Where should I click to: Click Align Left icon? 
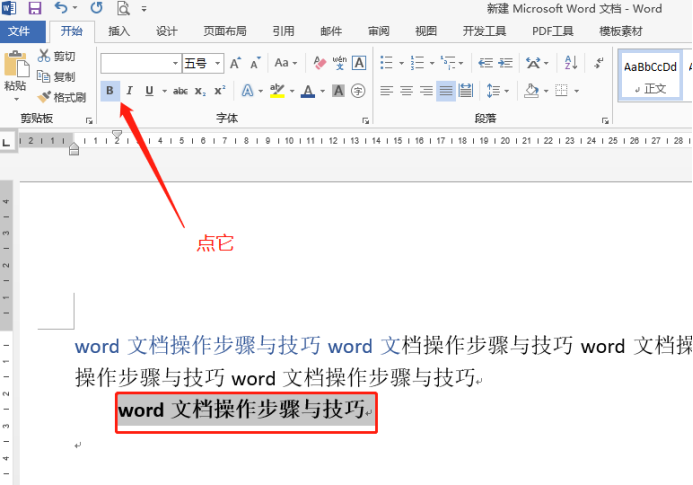pyautogui.click(x=387, y=91)
